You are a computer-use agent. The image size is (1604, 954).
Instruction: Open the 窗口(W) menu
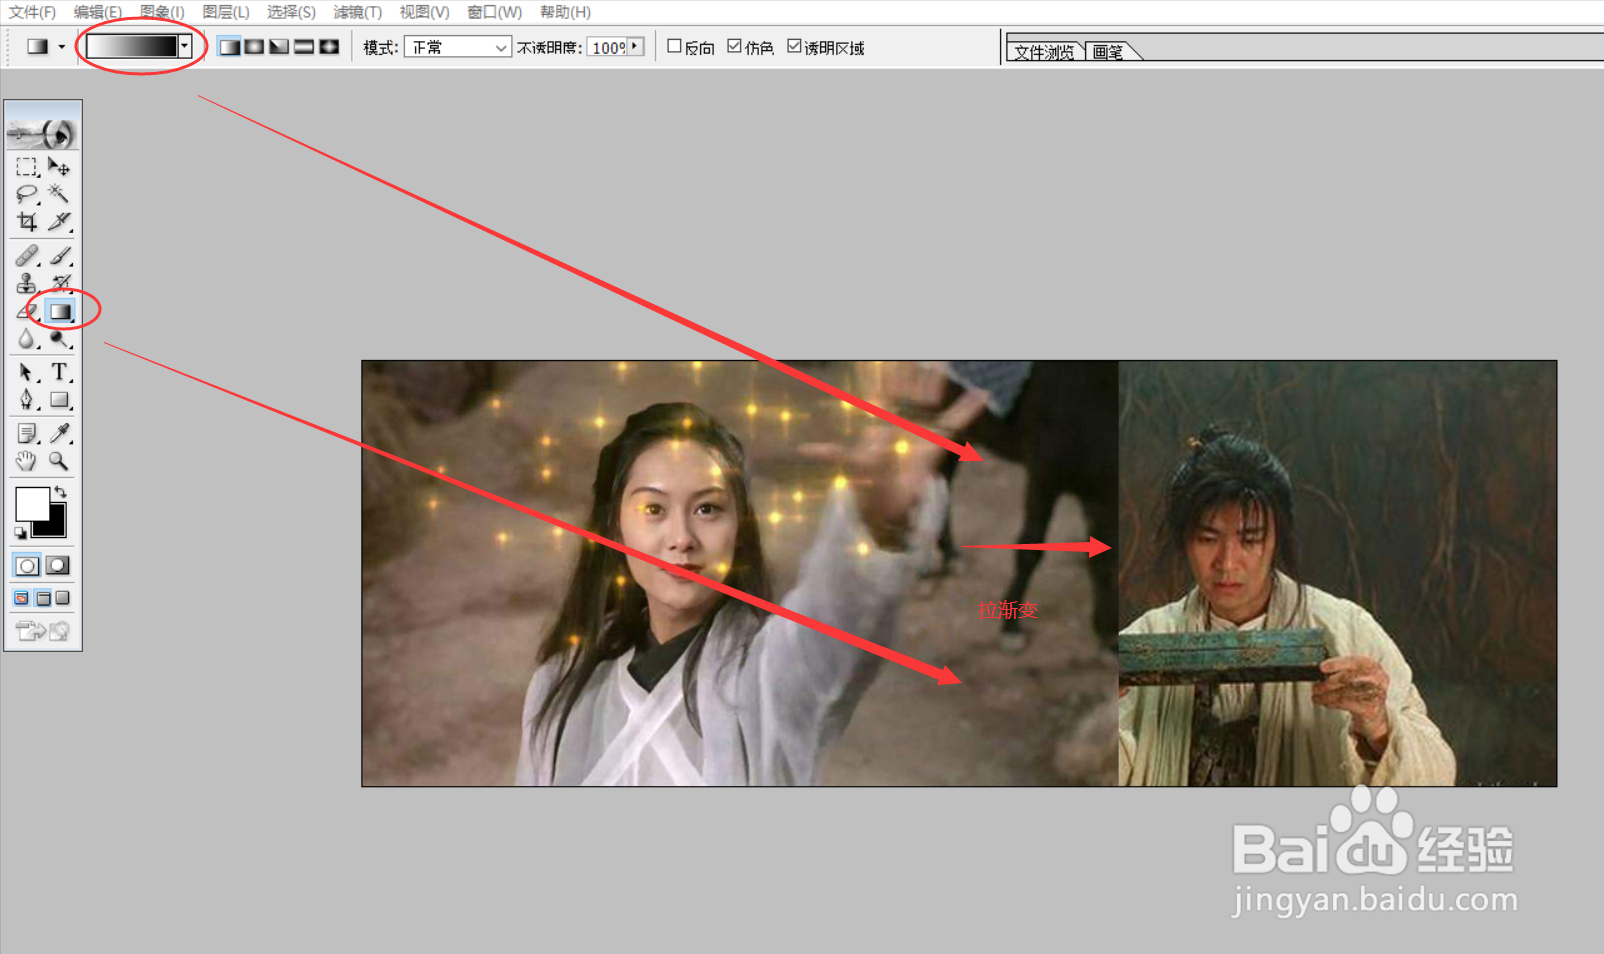pyautogui.click(x=494, y=12)
